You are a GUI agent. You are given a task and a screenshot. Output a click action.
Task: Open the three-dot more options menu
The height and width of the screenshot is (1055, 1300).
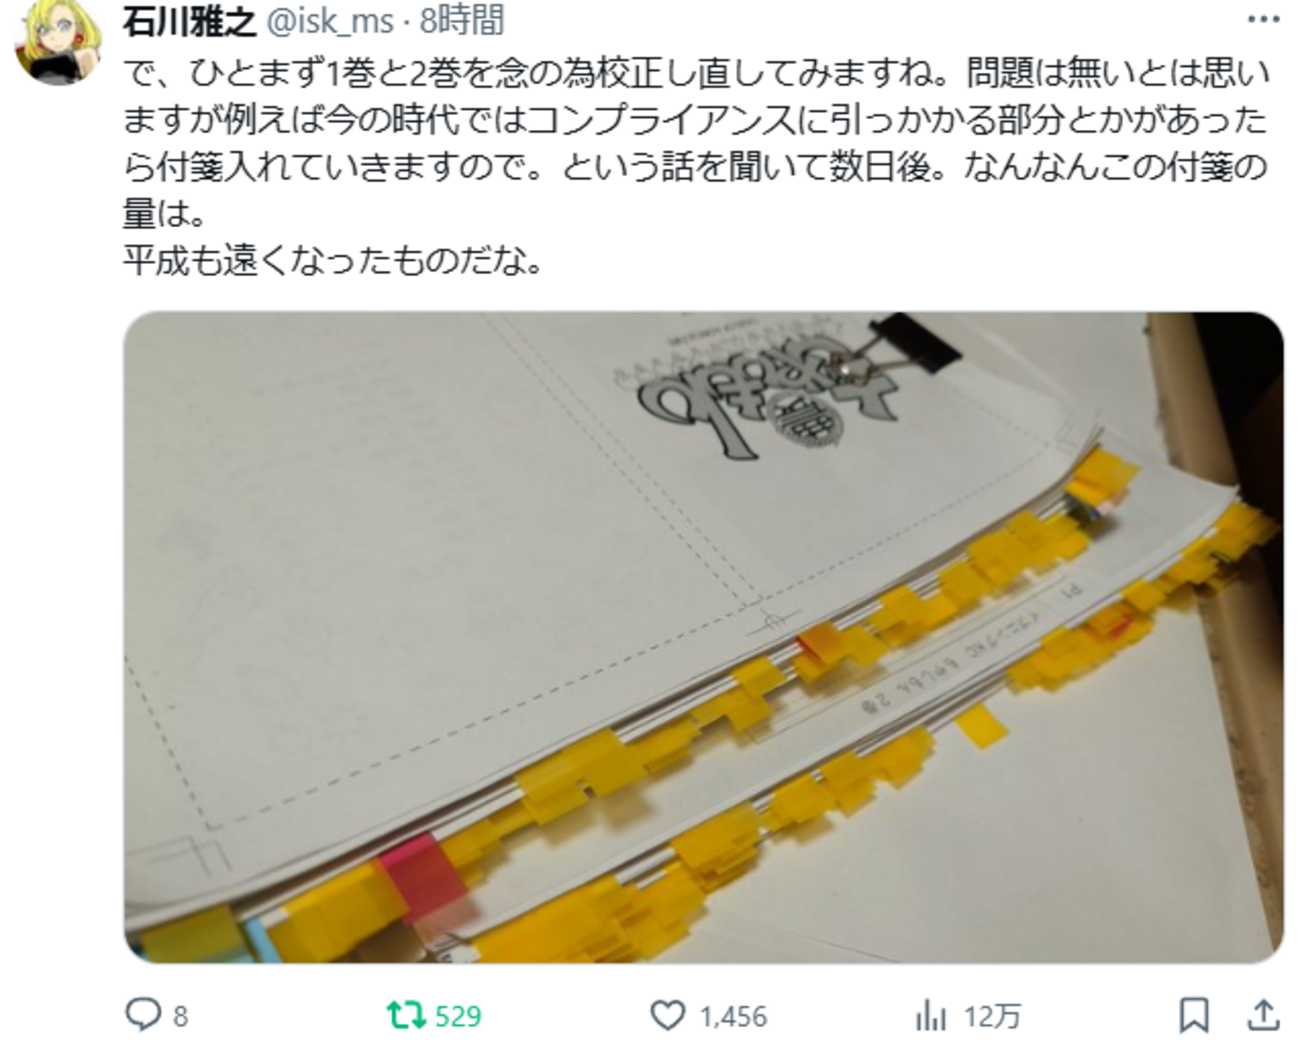[1263, 20]
